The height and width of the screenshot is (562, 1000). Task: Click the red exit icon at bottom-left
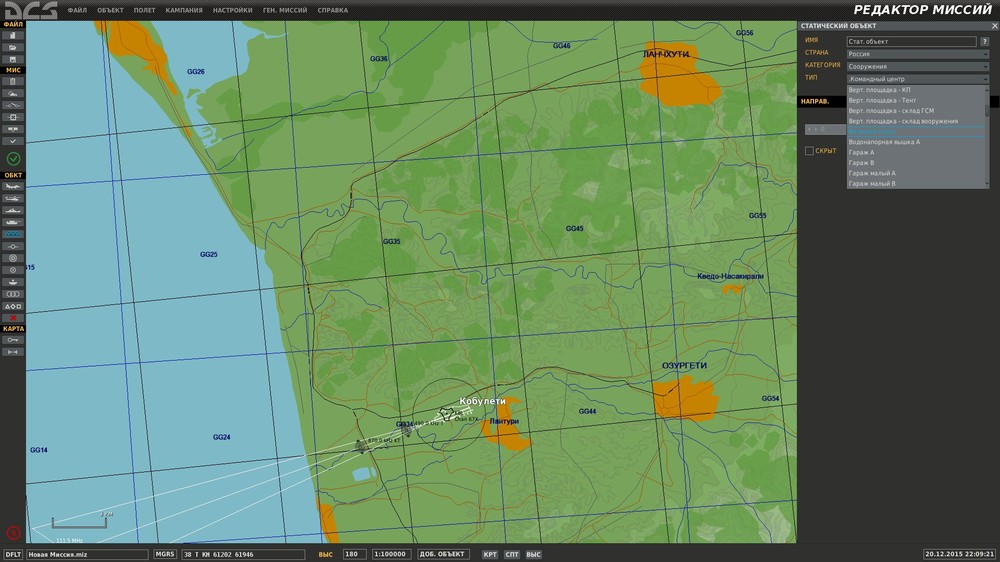13,533
